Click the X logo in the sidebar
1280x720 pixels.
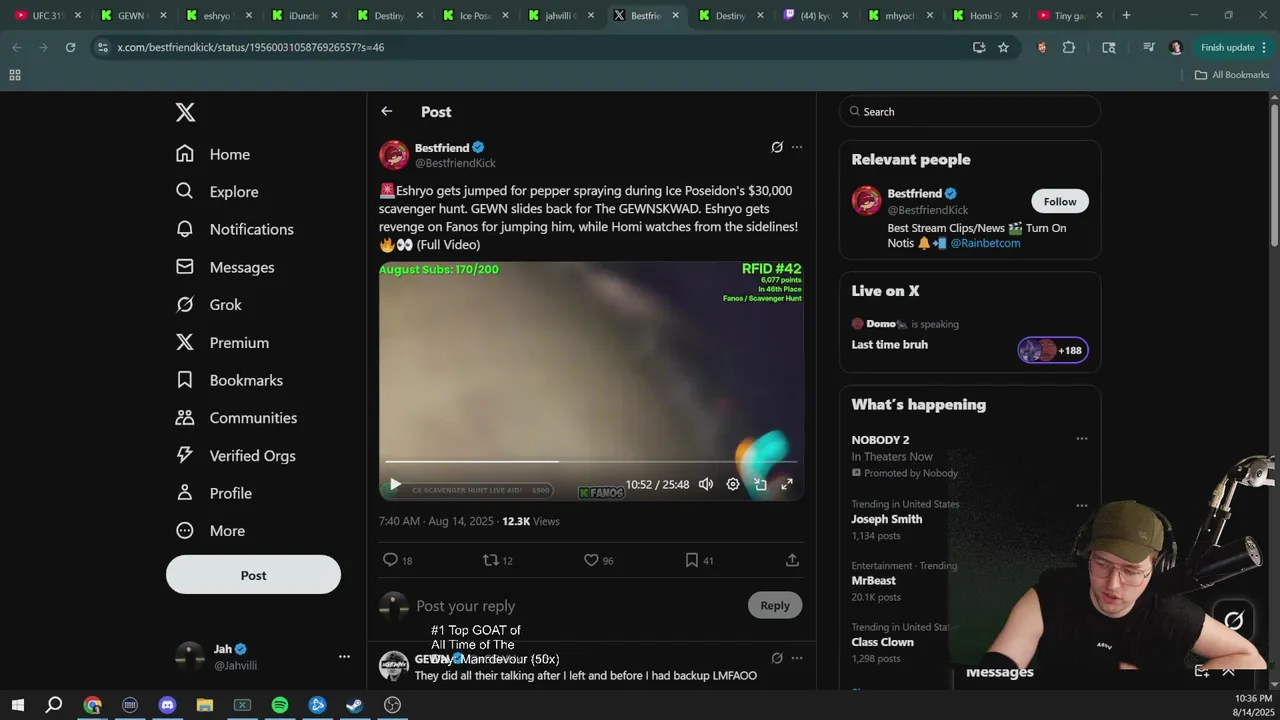click(185, 112)
